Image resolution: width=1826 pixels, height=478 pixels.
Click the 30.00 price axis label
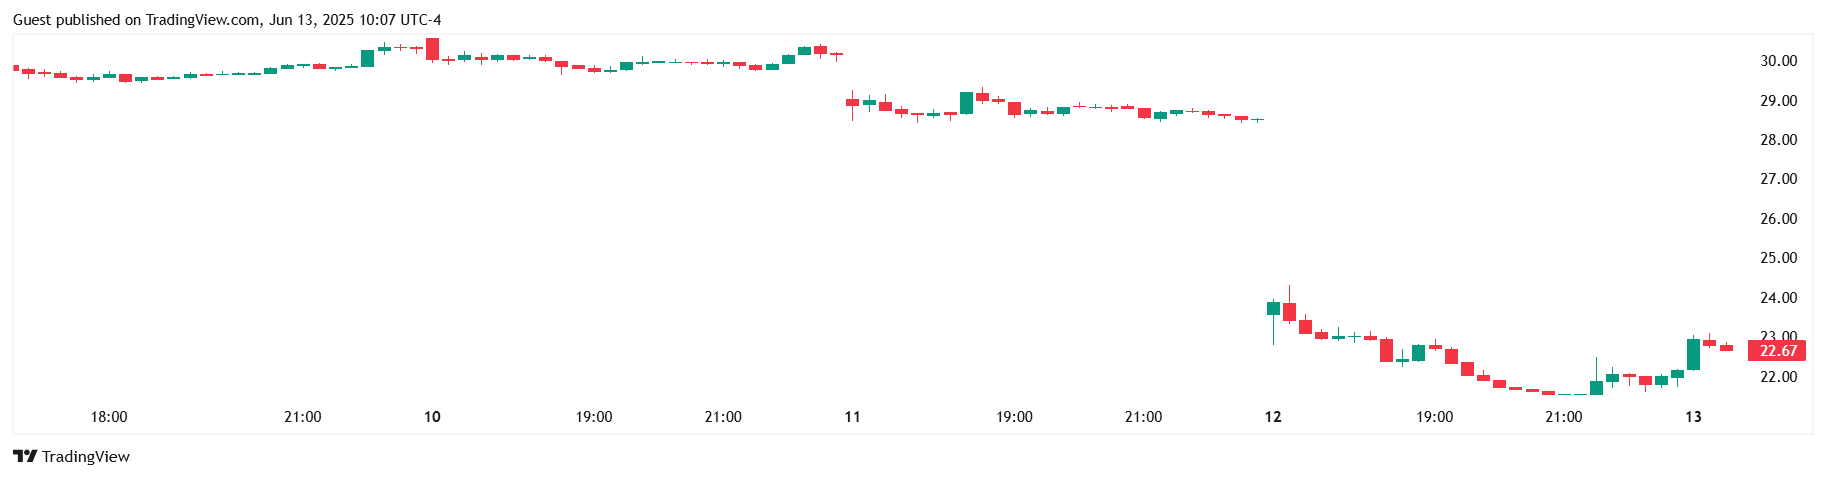pyautogui.click(x=1778, y=61)
